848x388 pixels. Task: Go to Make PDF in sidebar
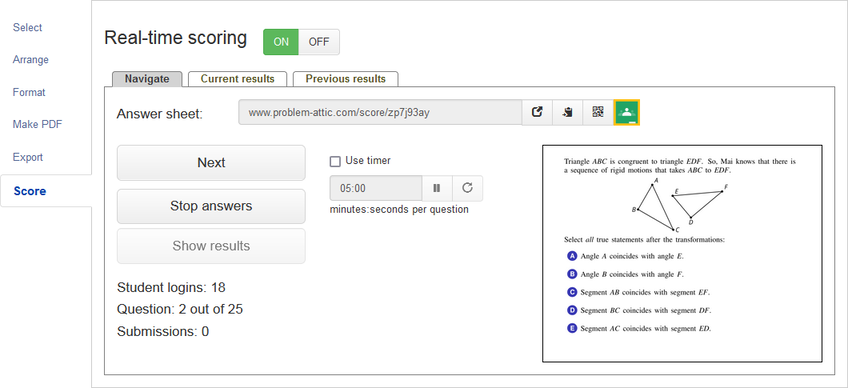coord(37,125)
